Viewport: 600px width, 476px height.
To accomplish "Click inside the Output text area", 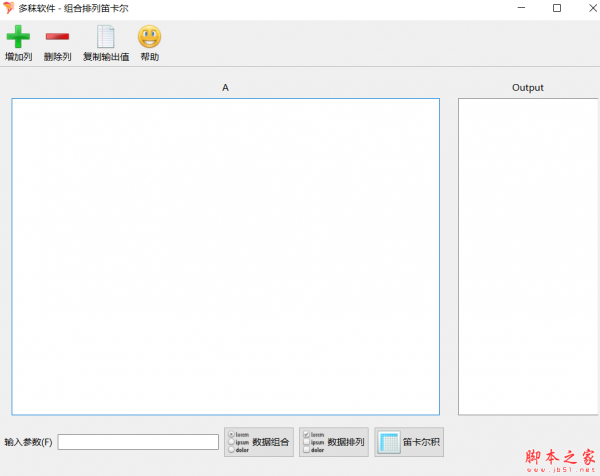I will (528, 256).
